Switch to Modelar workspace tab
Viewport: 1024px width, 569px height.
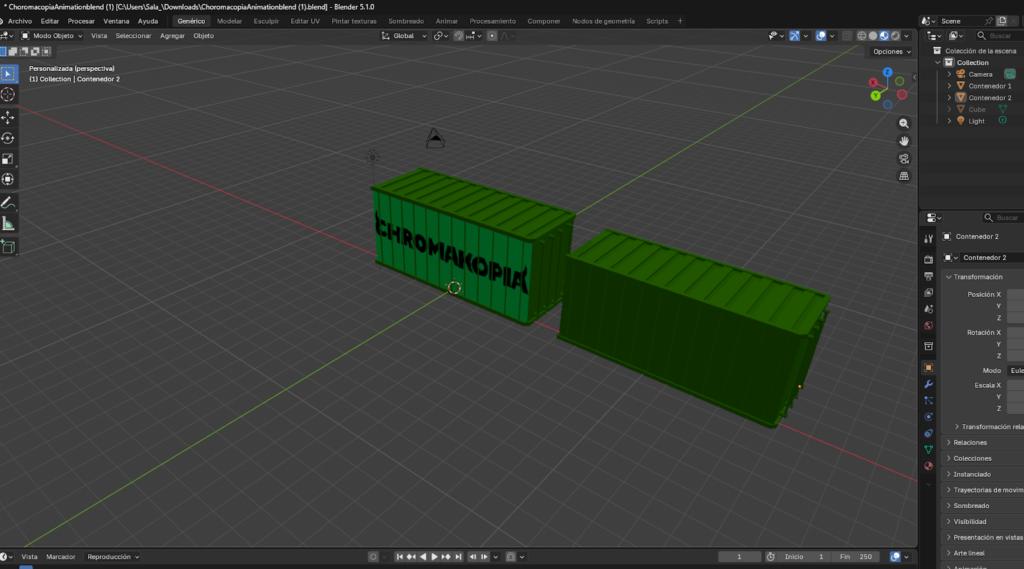pyautogui.click(x=229, y=21)
